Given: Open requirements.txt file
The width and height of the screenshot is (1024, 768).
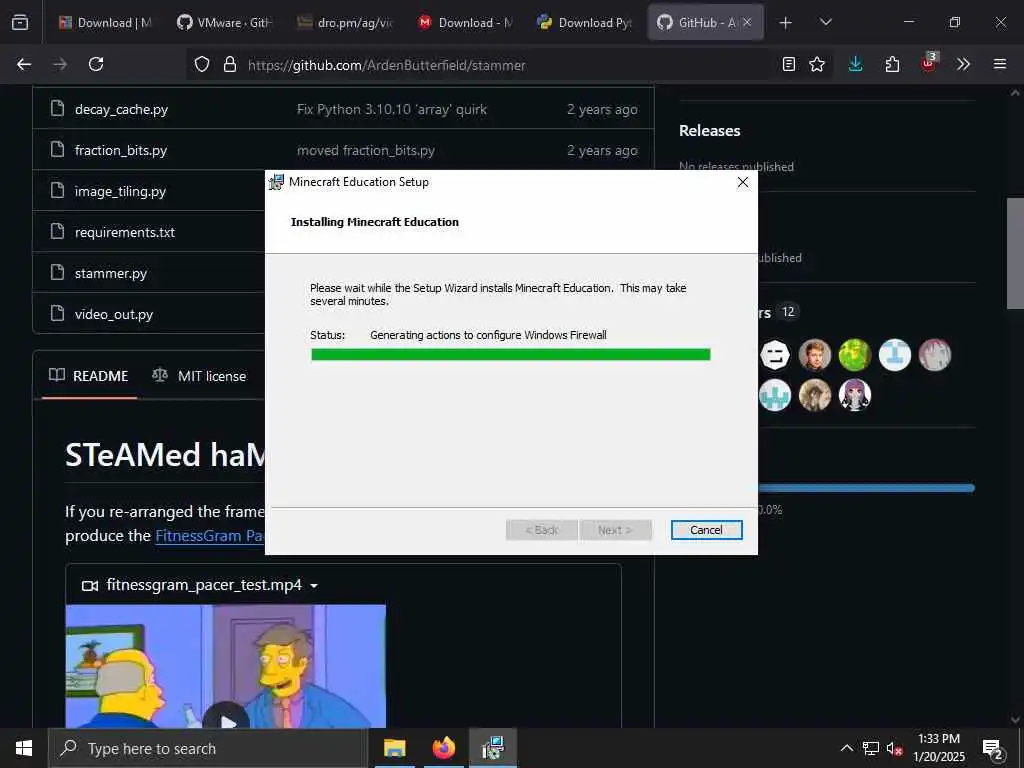Looking at the screenshot, I should coord(125,232).
